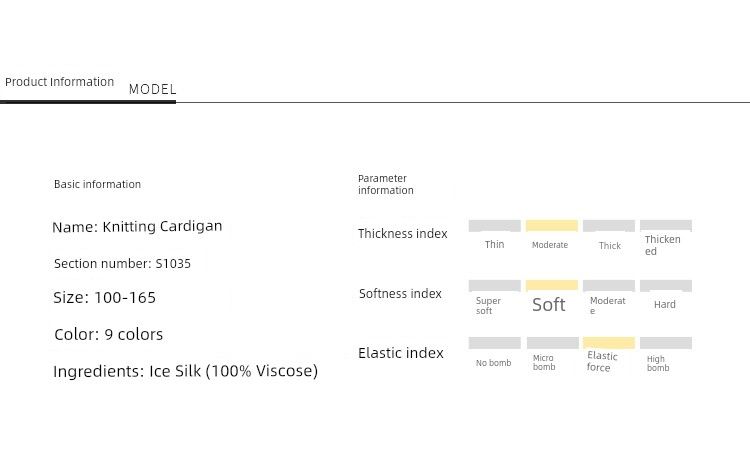750x462 pixels.
Task: Pick the Moderate softness bar
Action: click(609, 286)
